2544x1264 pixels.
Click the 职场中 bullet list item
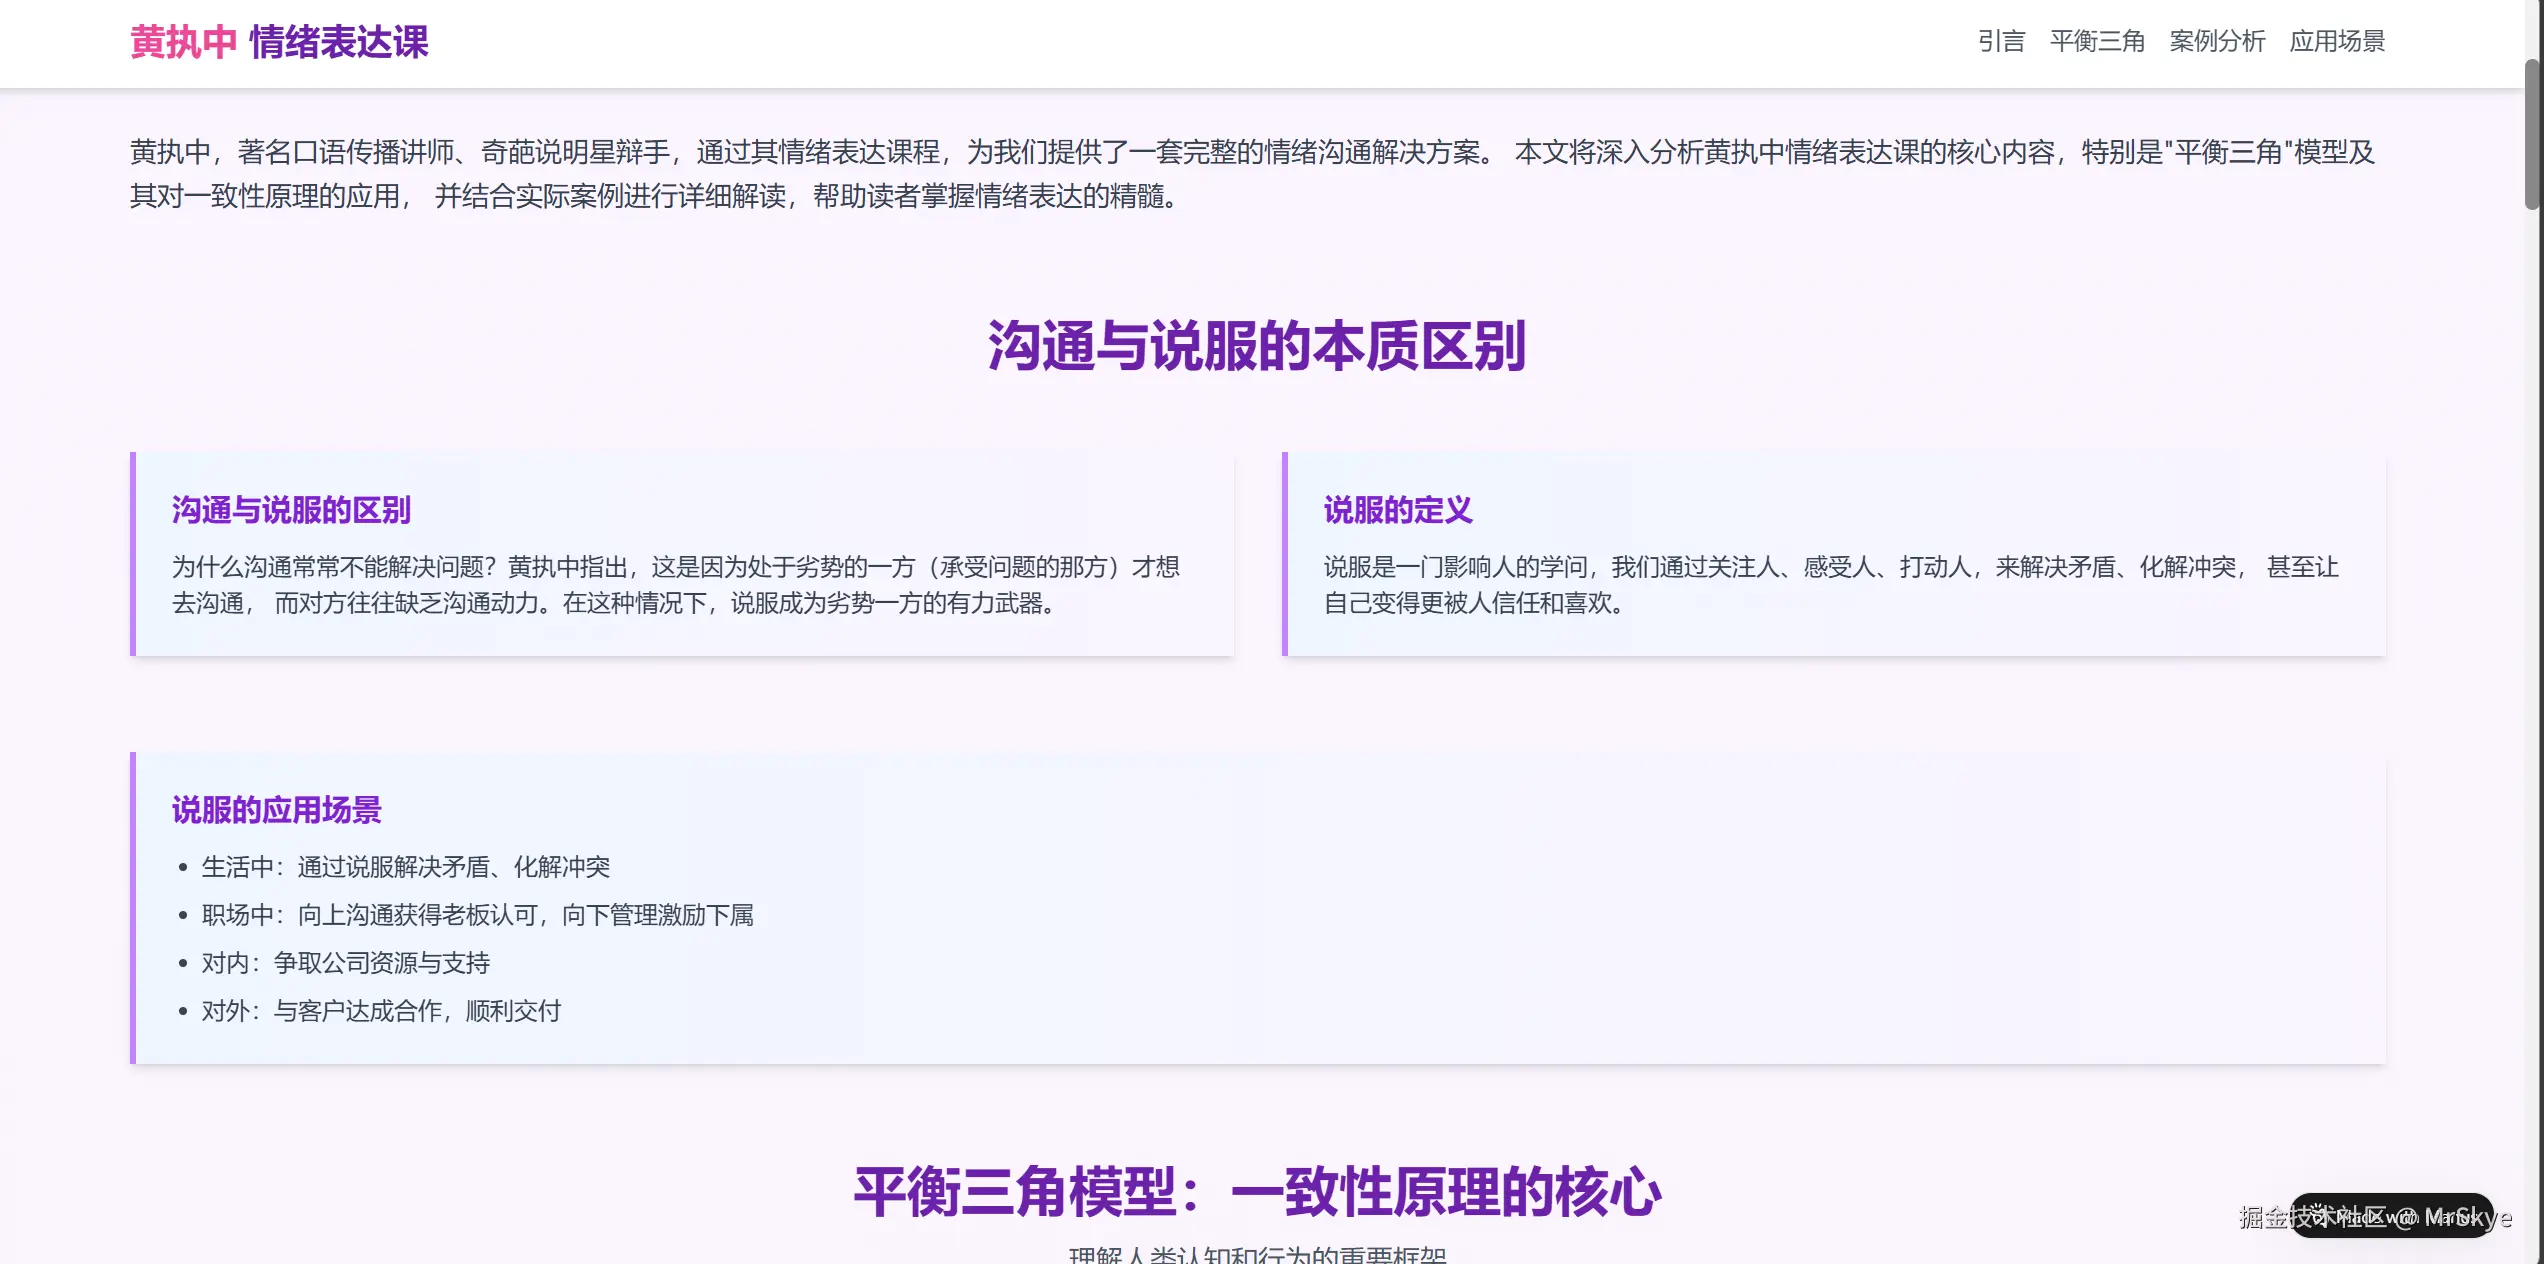coord(478,915)
